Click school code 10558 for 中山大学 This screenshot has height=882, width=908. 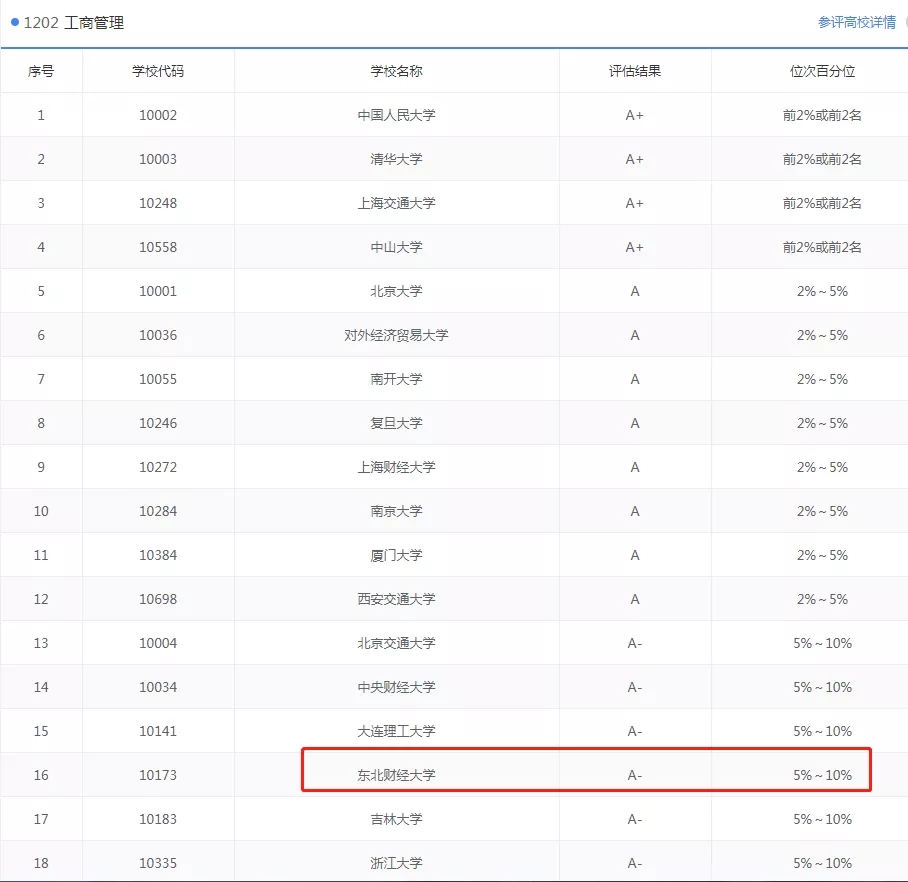point(157,246)
